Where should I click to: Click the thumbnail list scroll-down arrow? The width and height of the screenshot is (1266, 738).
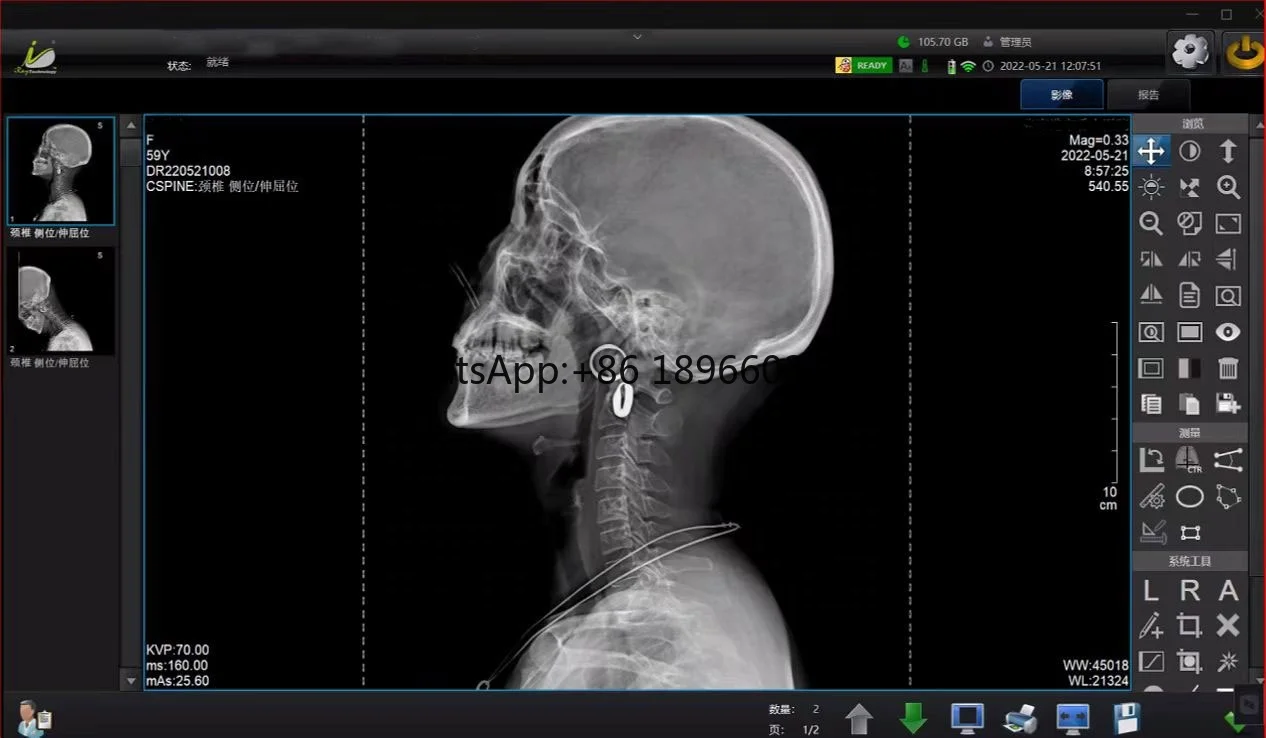pos(130,680)
